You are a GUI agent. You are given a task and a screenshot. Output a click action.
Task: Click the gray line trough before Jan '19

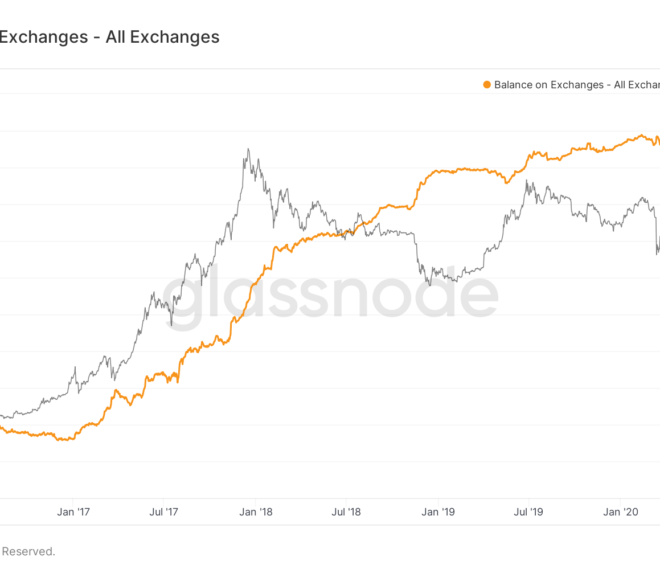point(430,285)
